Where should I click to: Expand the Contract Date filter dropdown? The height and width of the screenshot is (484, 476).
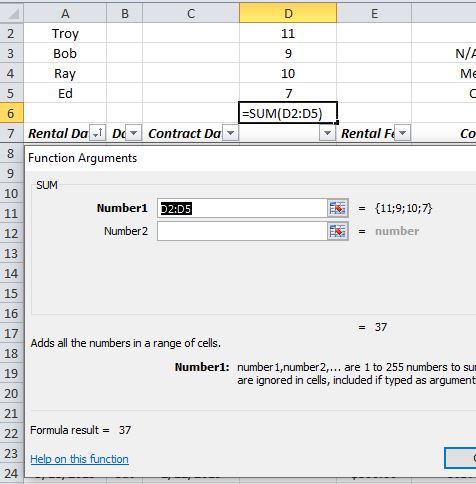coord(230,133)
